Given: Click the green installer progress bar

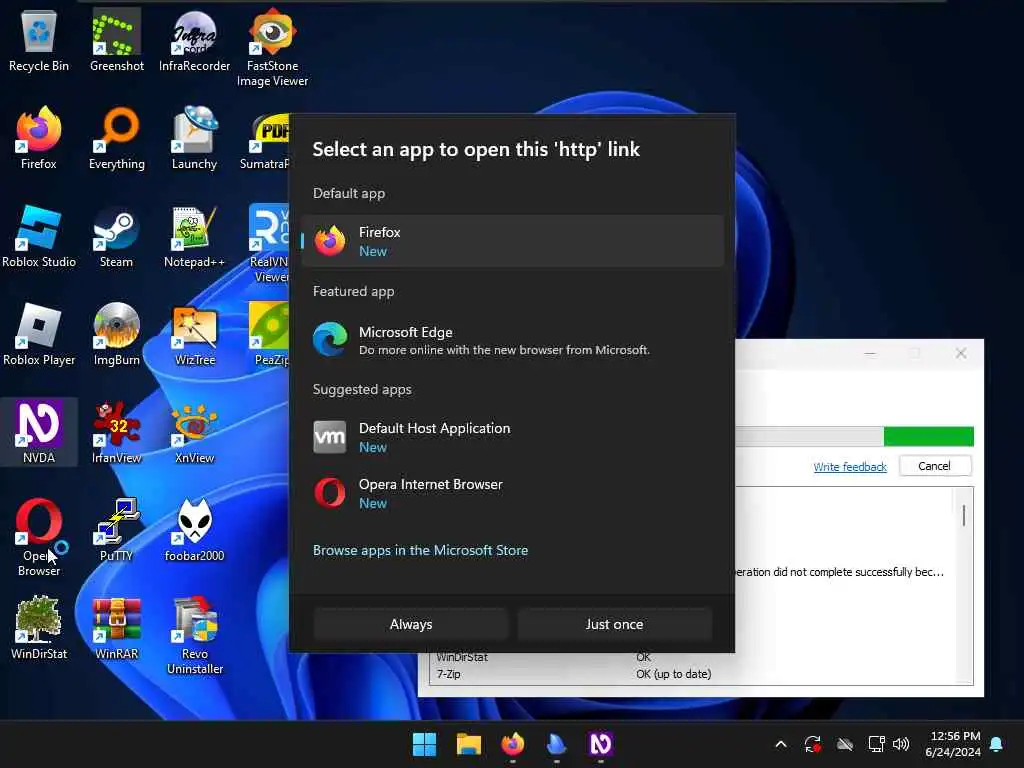Looking at the screenshot, I should click(x=928, y=436).
